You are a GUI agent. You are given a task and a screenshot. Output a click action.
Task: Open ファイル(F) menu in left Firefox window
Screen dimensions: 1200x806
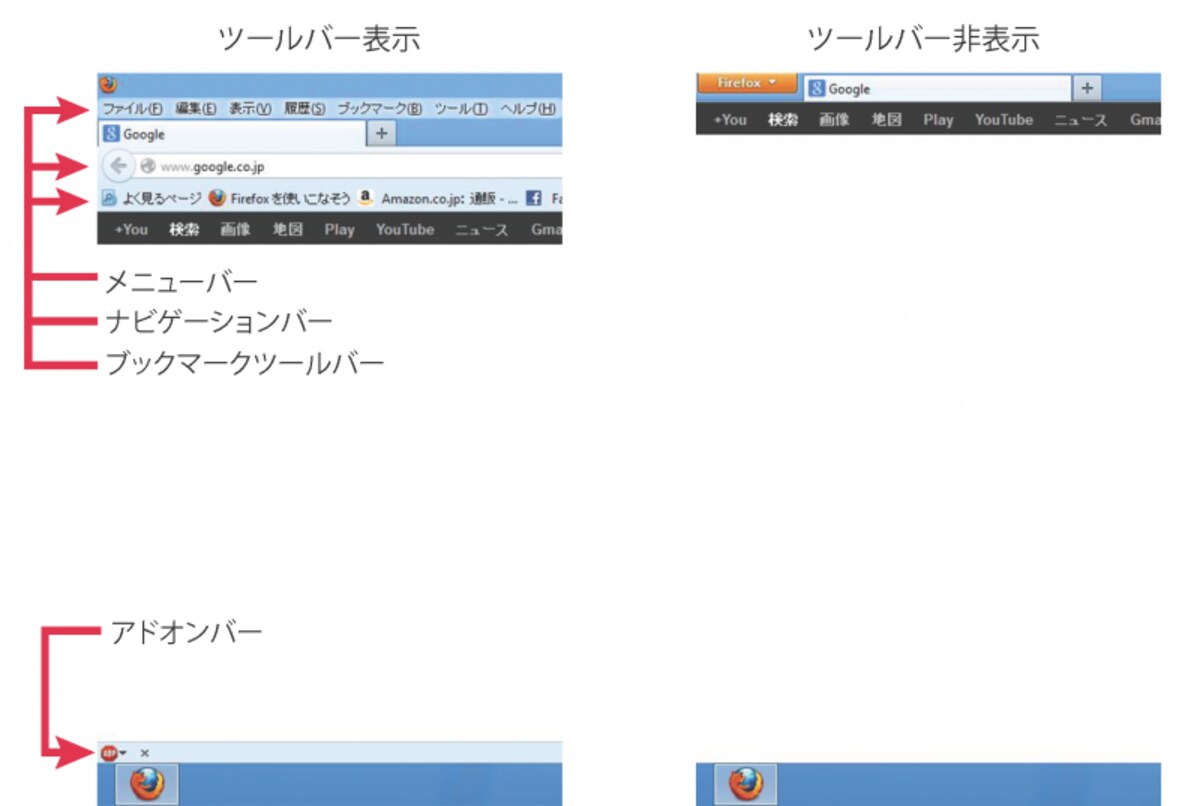click(133, 109)
